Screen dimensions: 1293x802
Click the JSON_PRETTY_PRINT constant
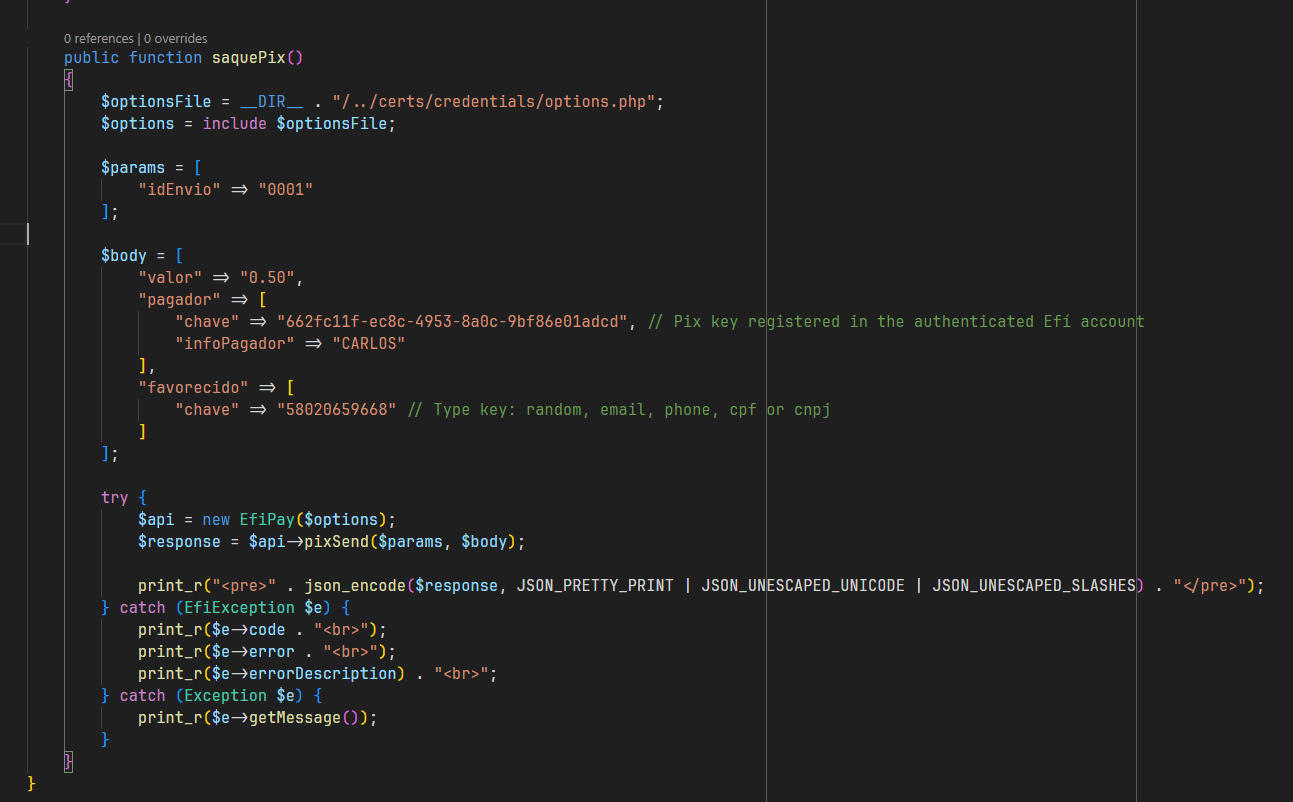point(595,586)
